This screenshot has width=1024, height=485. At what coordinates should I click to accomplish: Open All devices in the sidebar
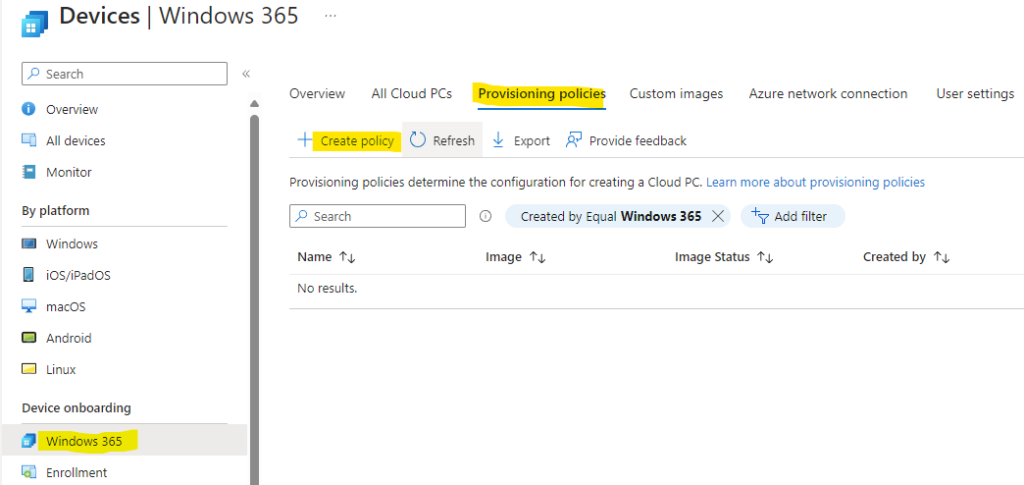(75, 140)
